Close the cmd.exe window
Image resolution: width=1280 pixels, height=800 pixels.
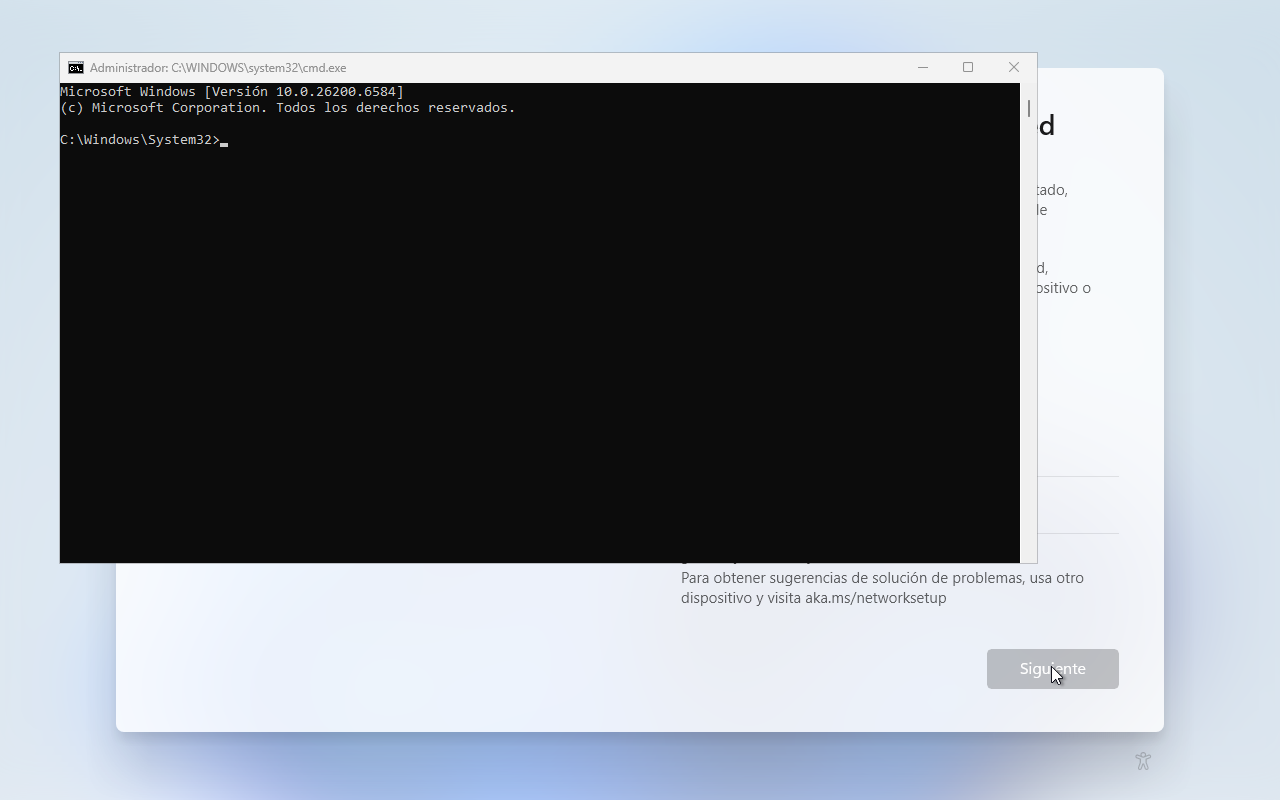click(1013, 68)
